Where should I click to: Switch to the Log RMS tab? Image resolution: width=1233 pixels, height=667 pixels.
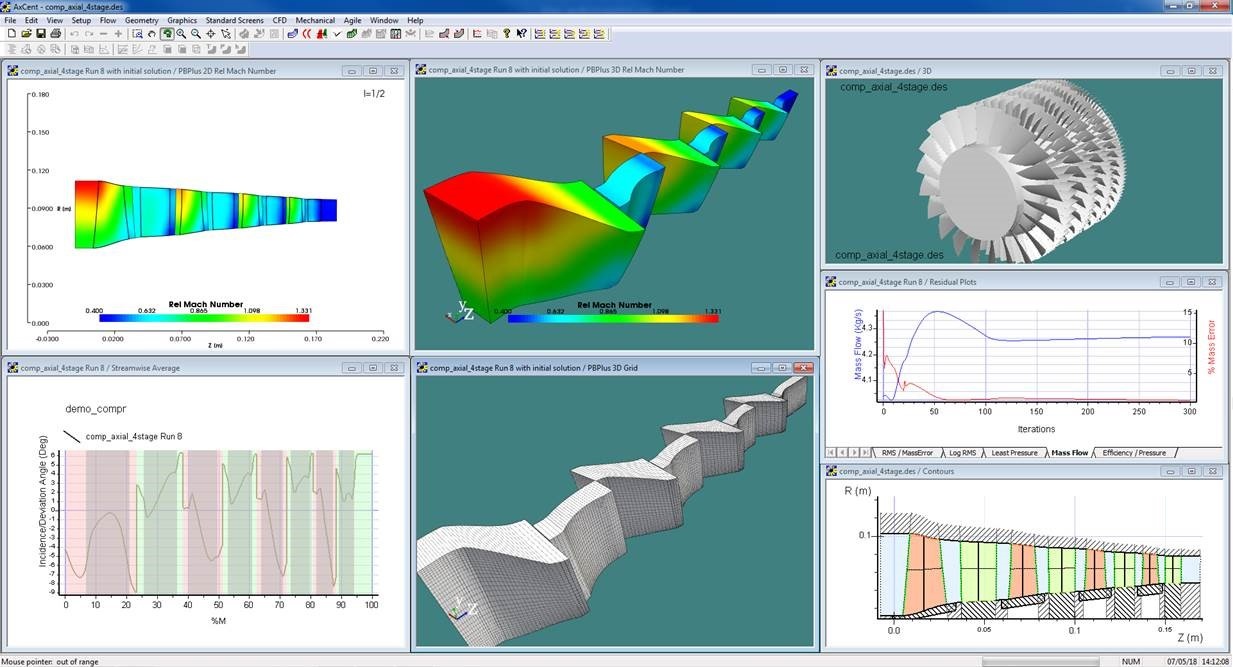pyautogui.click(x=962, y=452)
